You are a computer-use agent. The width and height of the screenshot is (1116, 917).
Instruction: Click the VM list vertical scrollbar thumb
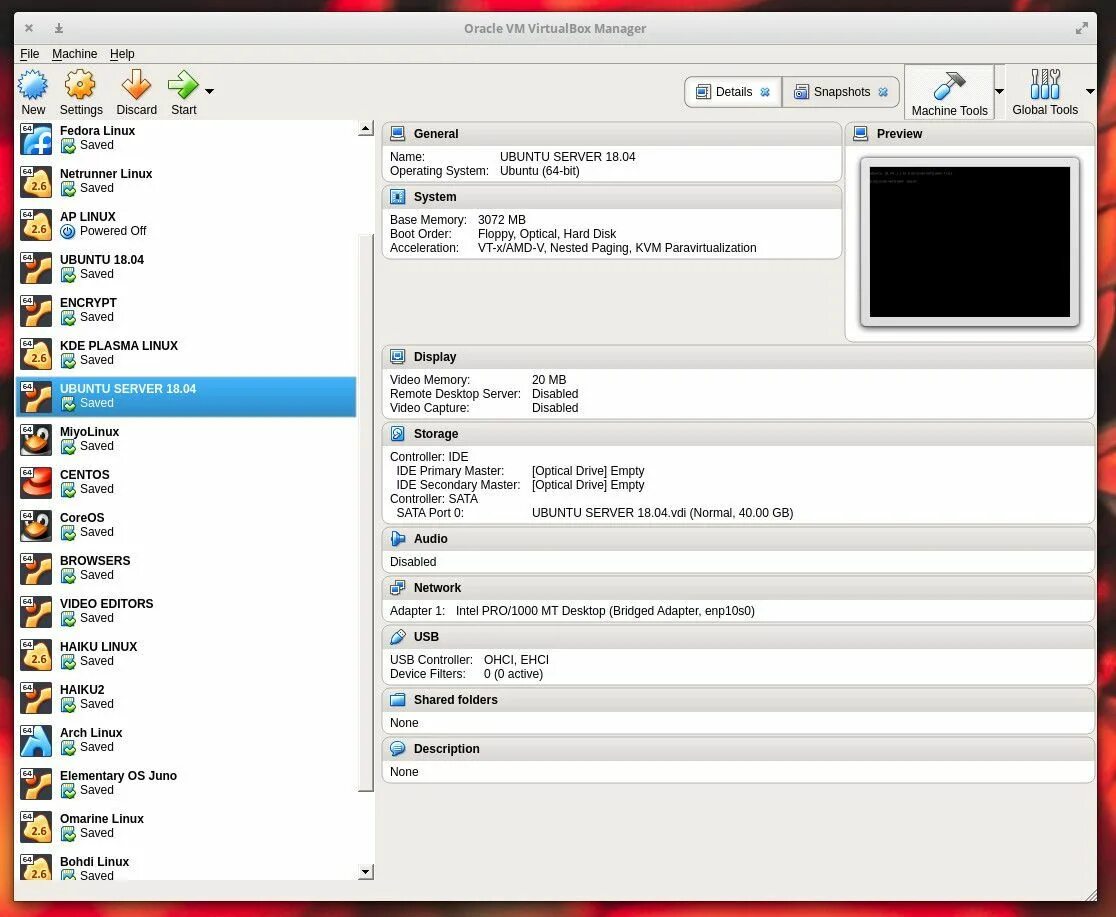tap(366, 513)
